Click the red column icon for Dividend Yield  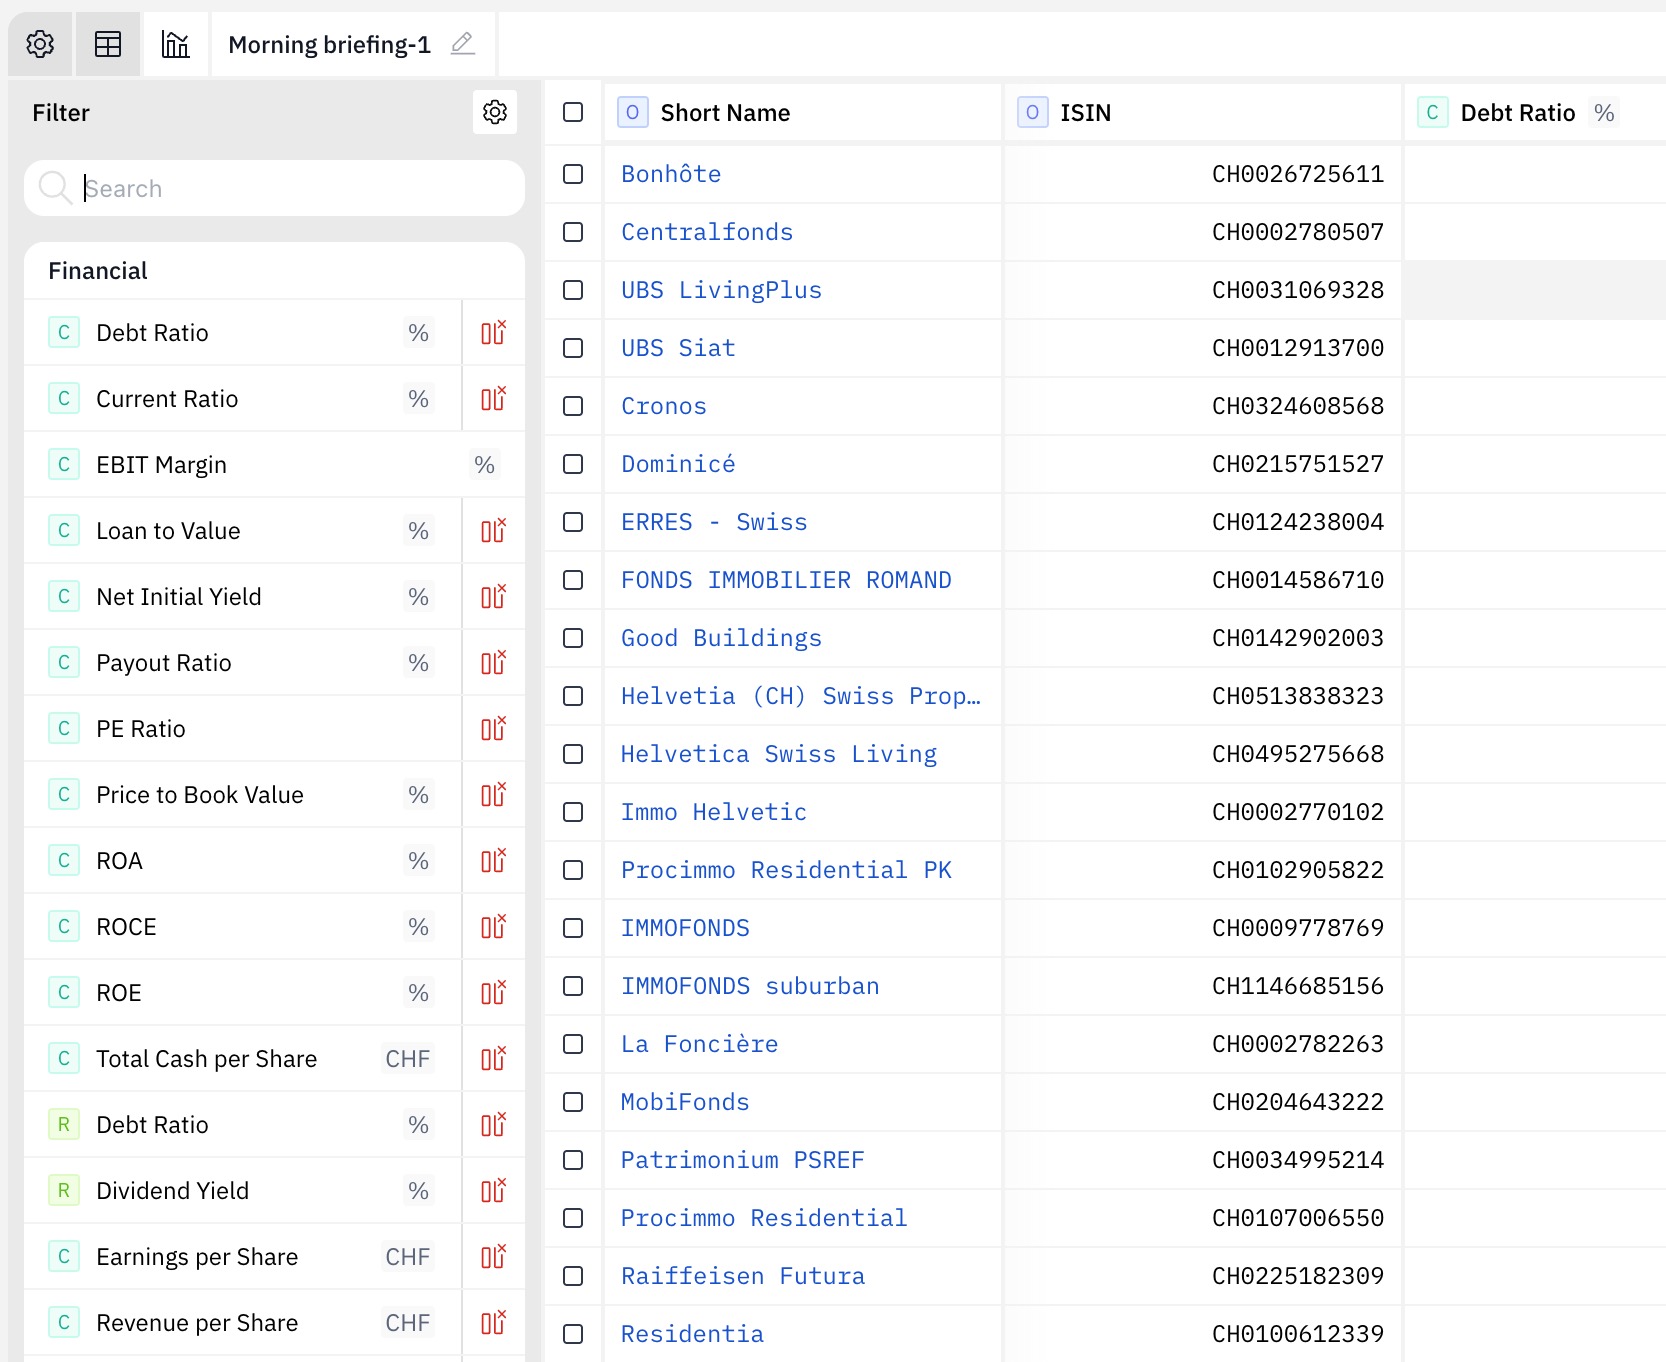coord(493,1191)
